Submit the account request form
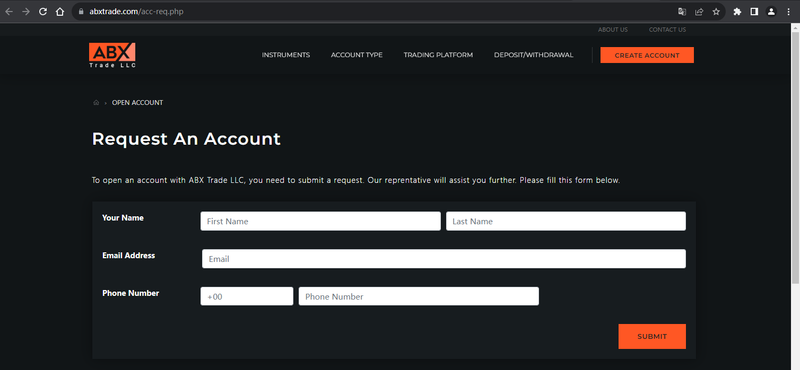This screenshot has height=370, width=800. click(652, 336)
